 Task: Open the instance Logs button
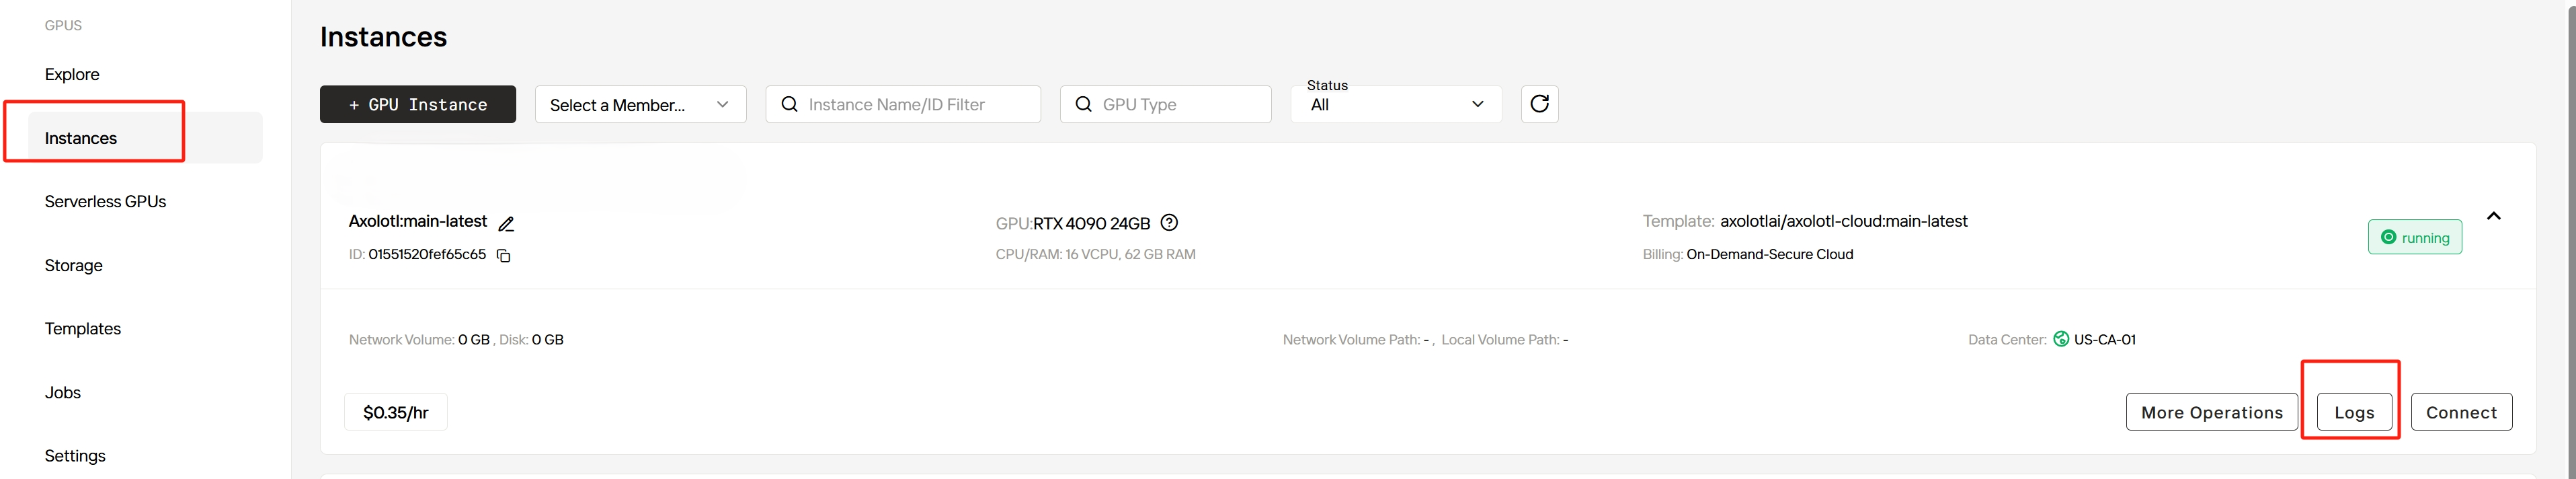pyautogui.click(x=2353, y=412)
